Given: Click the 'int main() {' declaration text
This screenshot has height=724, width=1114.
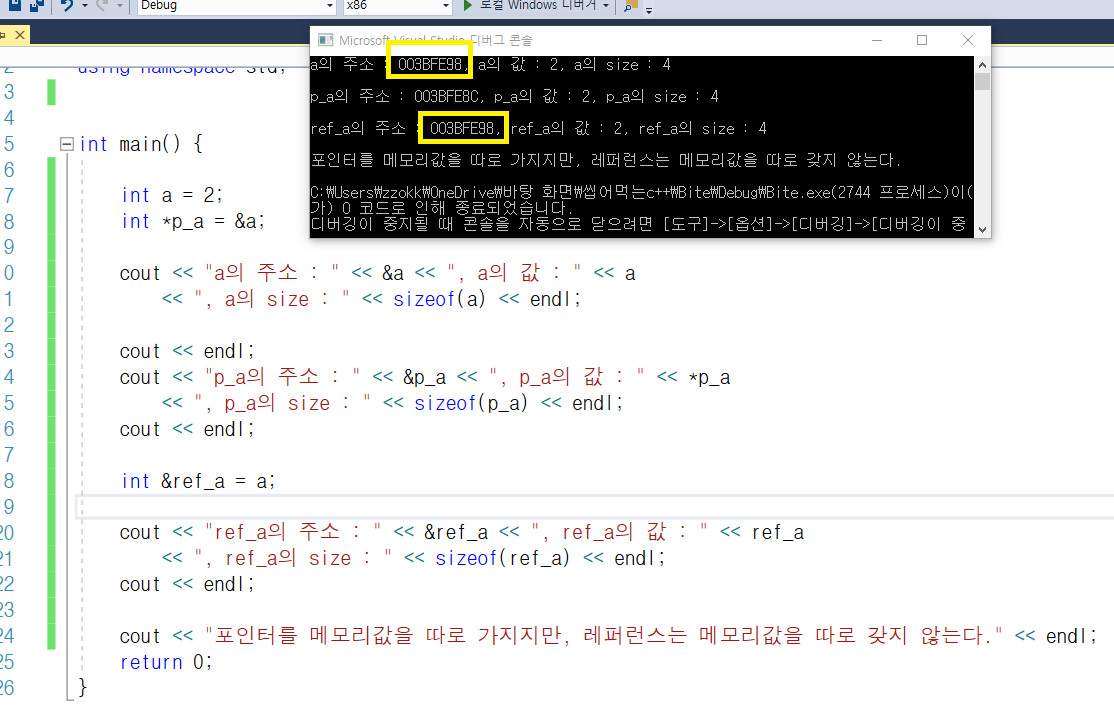Looking at the screenshot, I should pyautogui.click(x=141, y=144).
